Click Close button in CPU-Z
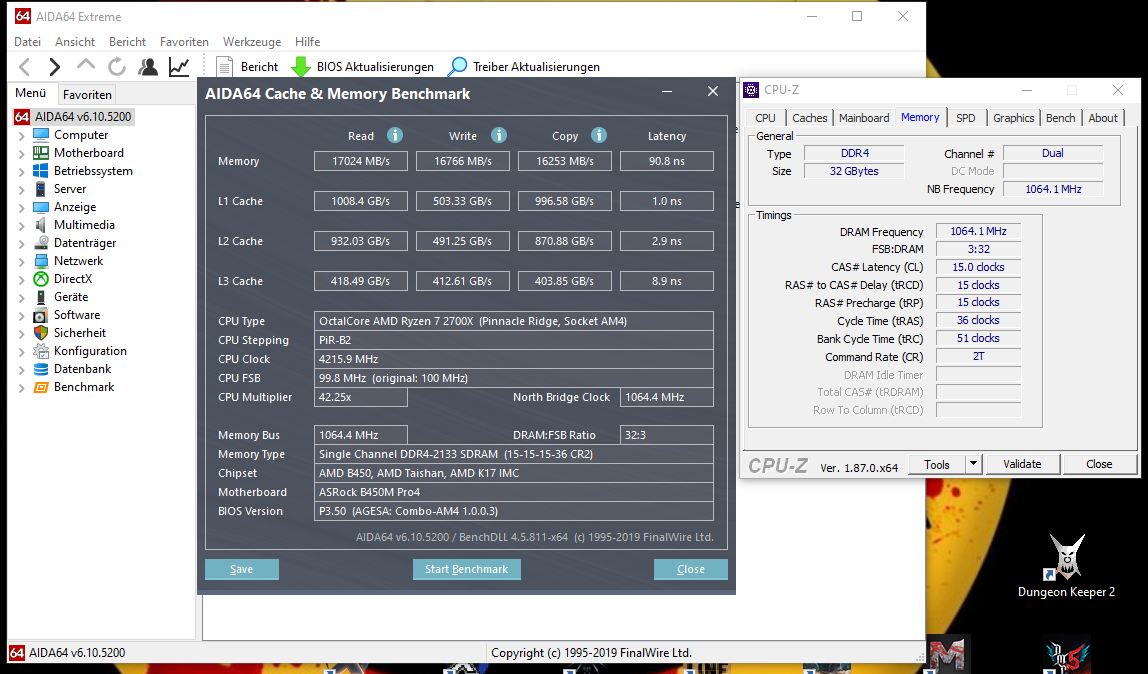This screenshot has width=1148, height=674. (1099, 464)
